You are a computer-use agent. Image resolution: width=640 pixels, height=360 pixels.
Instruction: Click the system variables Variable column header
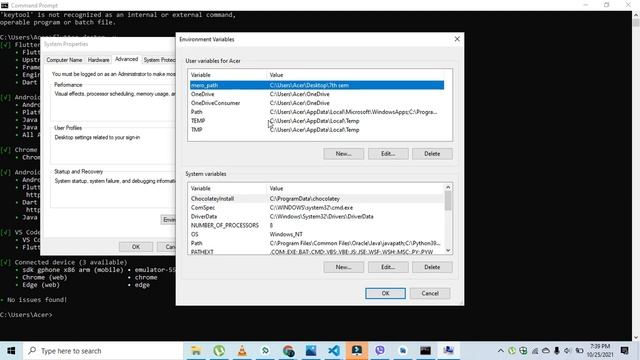(x=227, y=189)
